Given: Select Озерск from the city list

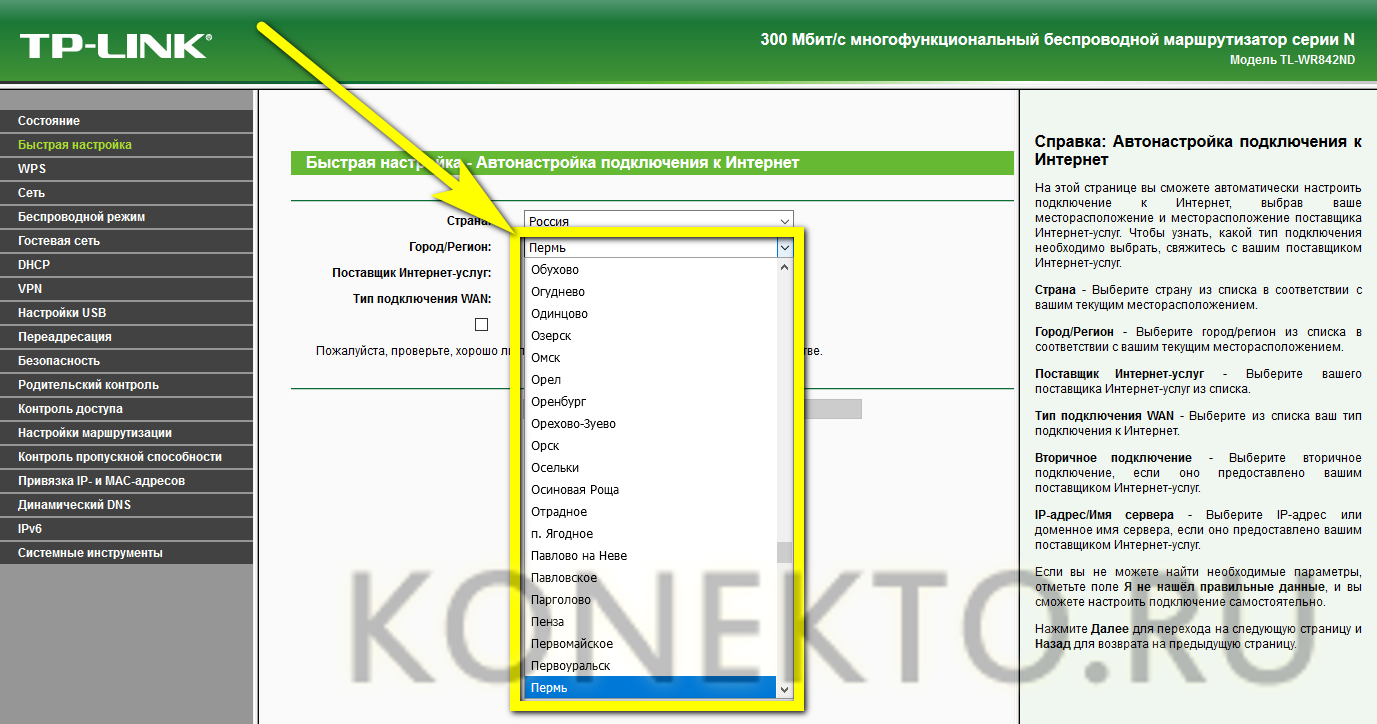Looking at the screenshot, I should tap(650, 336).
